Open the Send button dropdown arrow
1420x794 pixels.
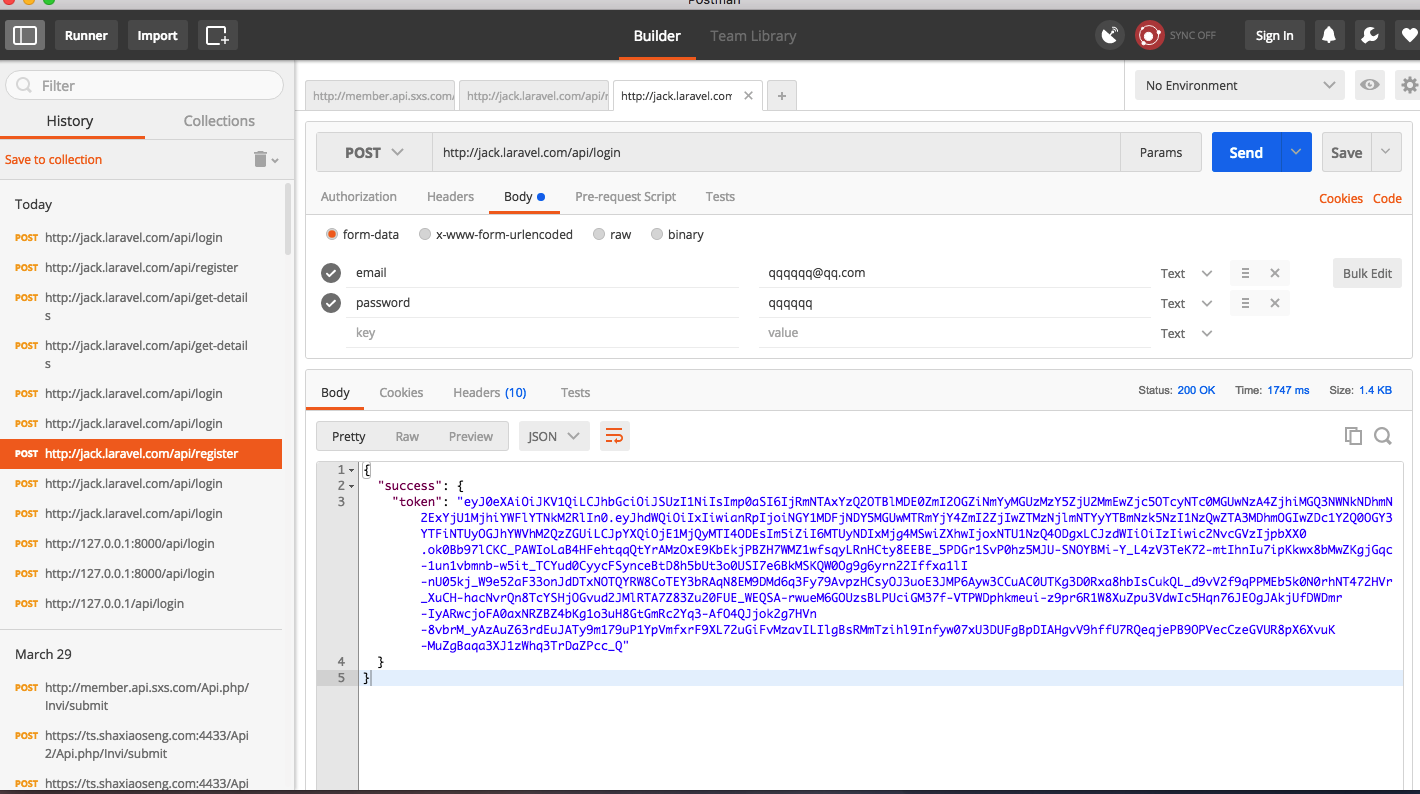coord(1296,152)
